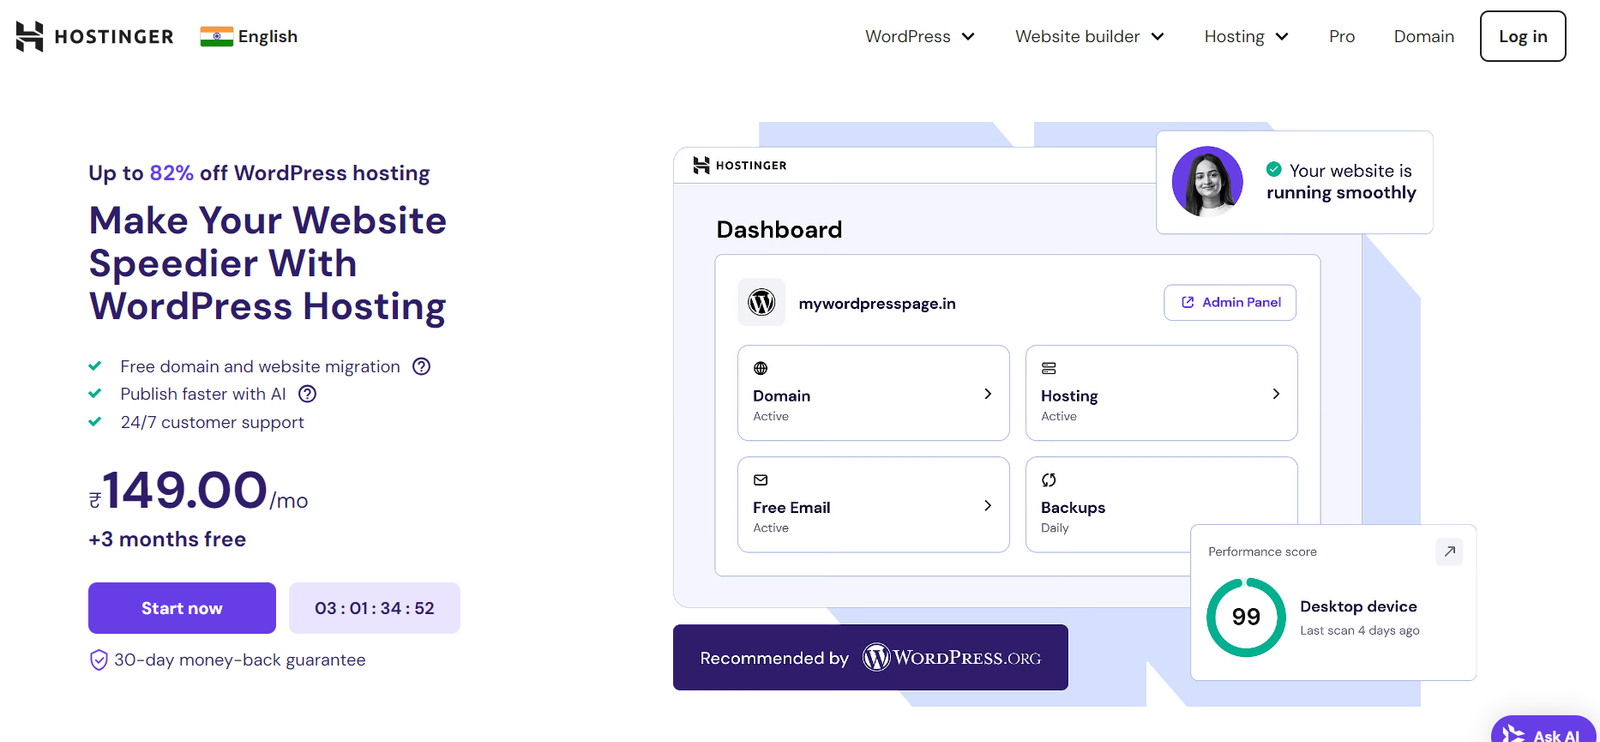1600x742 pixels.
Task: Click the Recommended by WordPress.org banner
Action: 870,658
